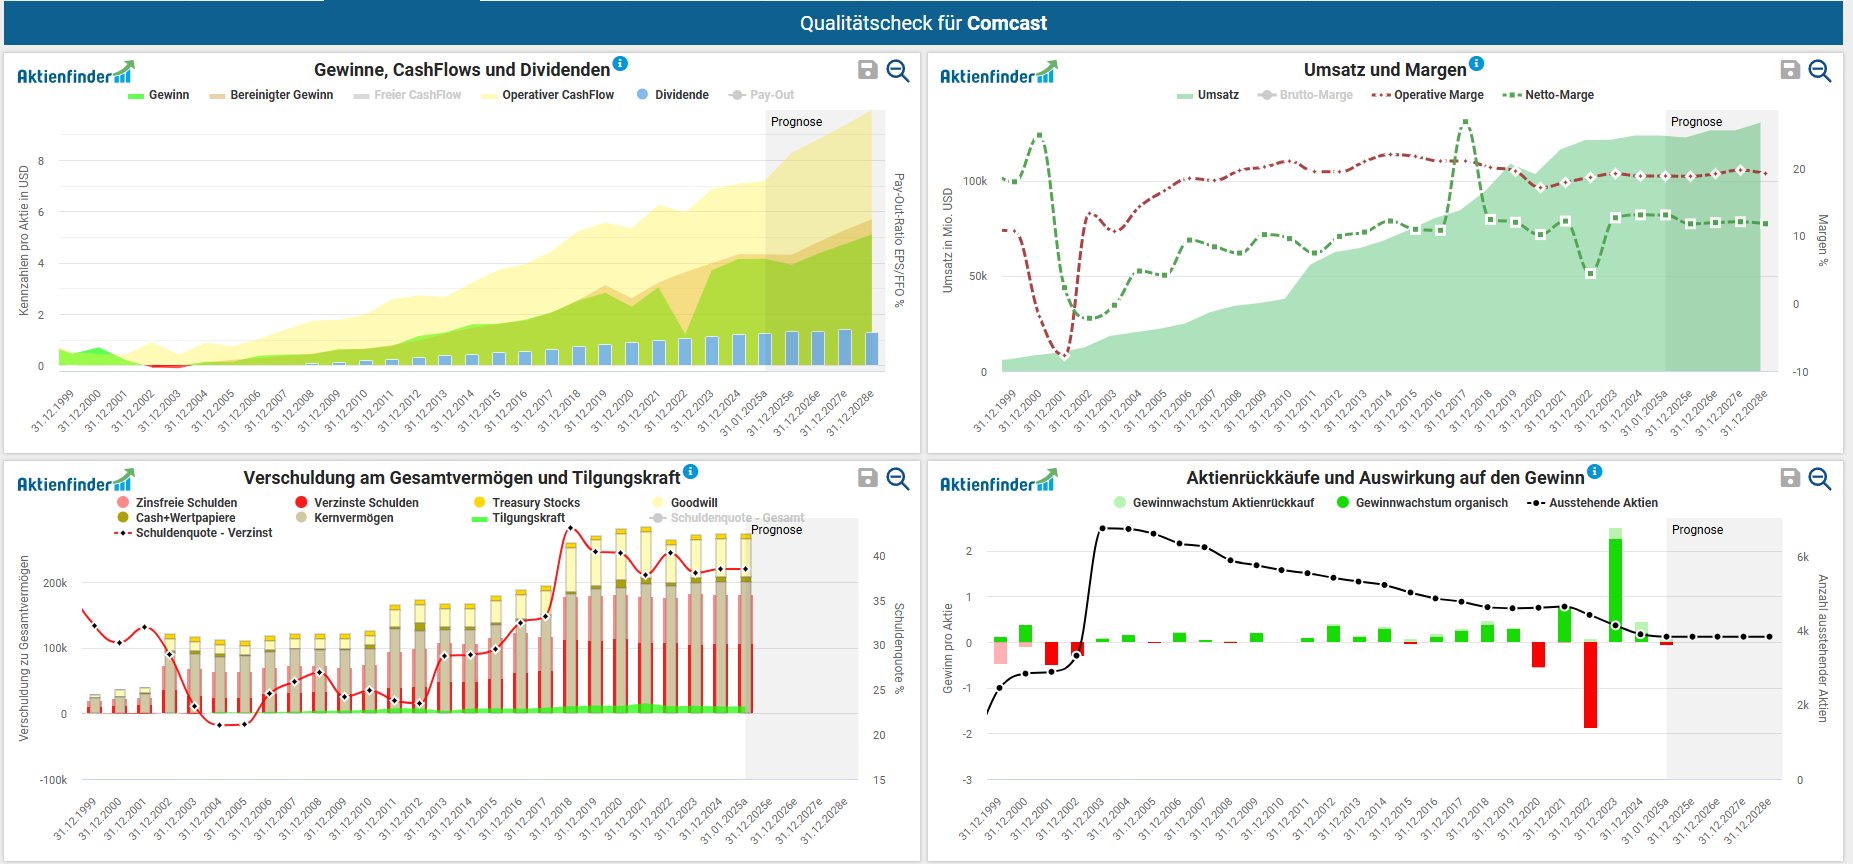Save the Gewinne, CashFlows und Dividenden chart
Viewport: 1853px width, 864px height.
[868, 70]
